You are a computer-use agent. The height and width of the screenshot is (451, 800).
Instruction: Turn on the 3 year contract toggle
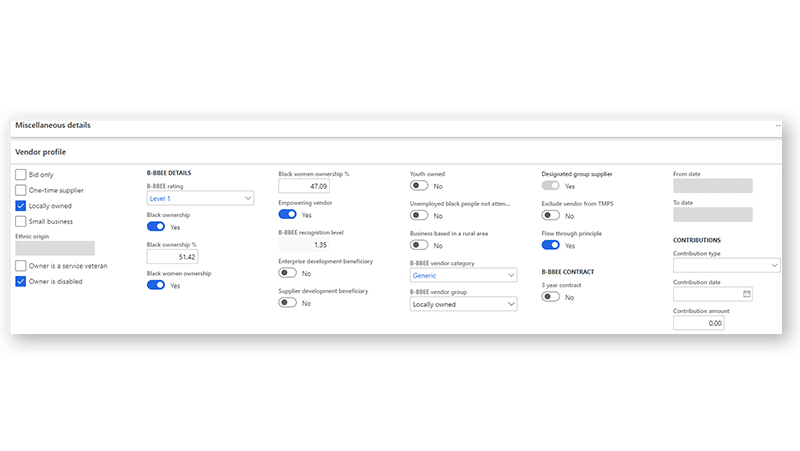(x=551, y=297)
